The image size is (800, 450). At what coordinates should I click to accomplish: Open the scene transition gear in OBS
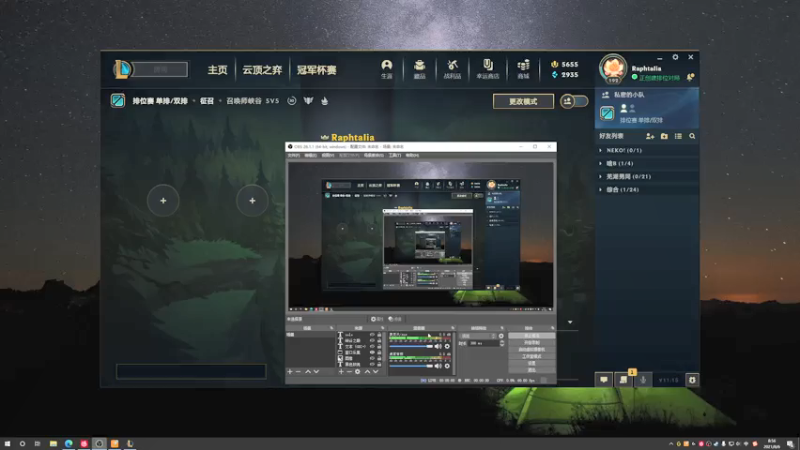click(501, 336)
